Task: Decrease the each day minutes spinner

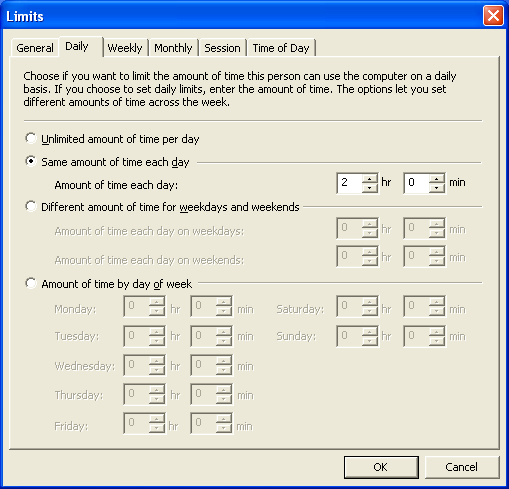Action: pyautogui.click(x=436, y=188)
